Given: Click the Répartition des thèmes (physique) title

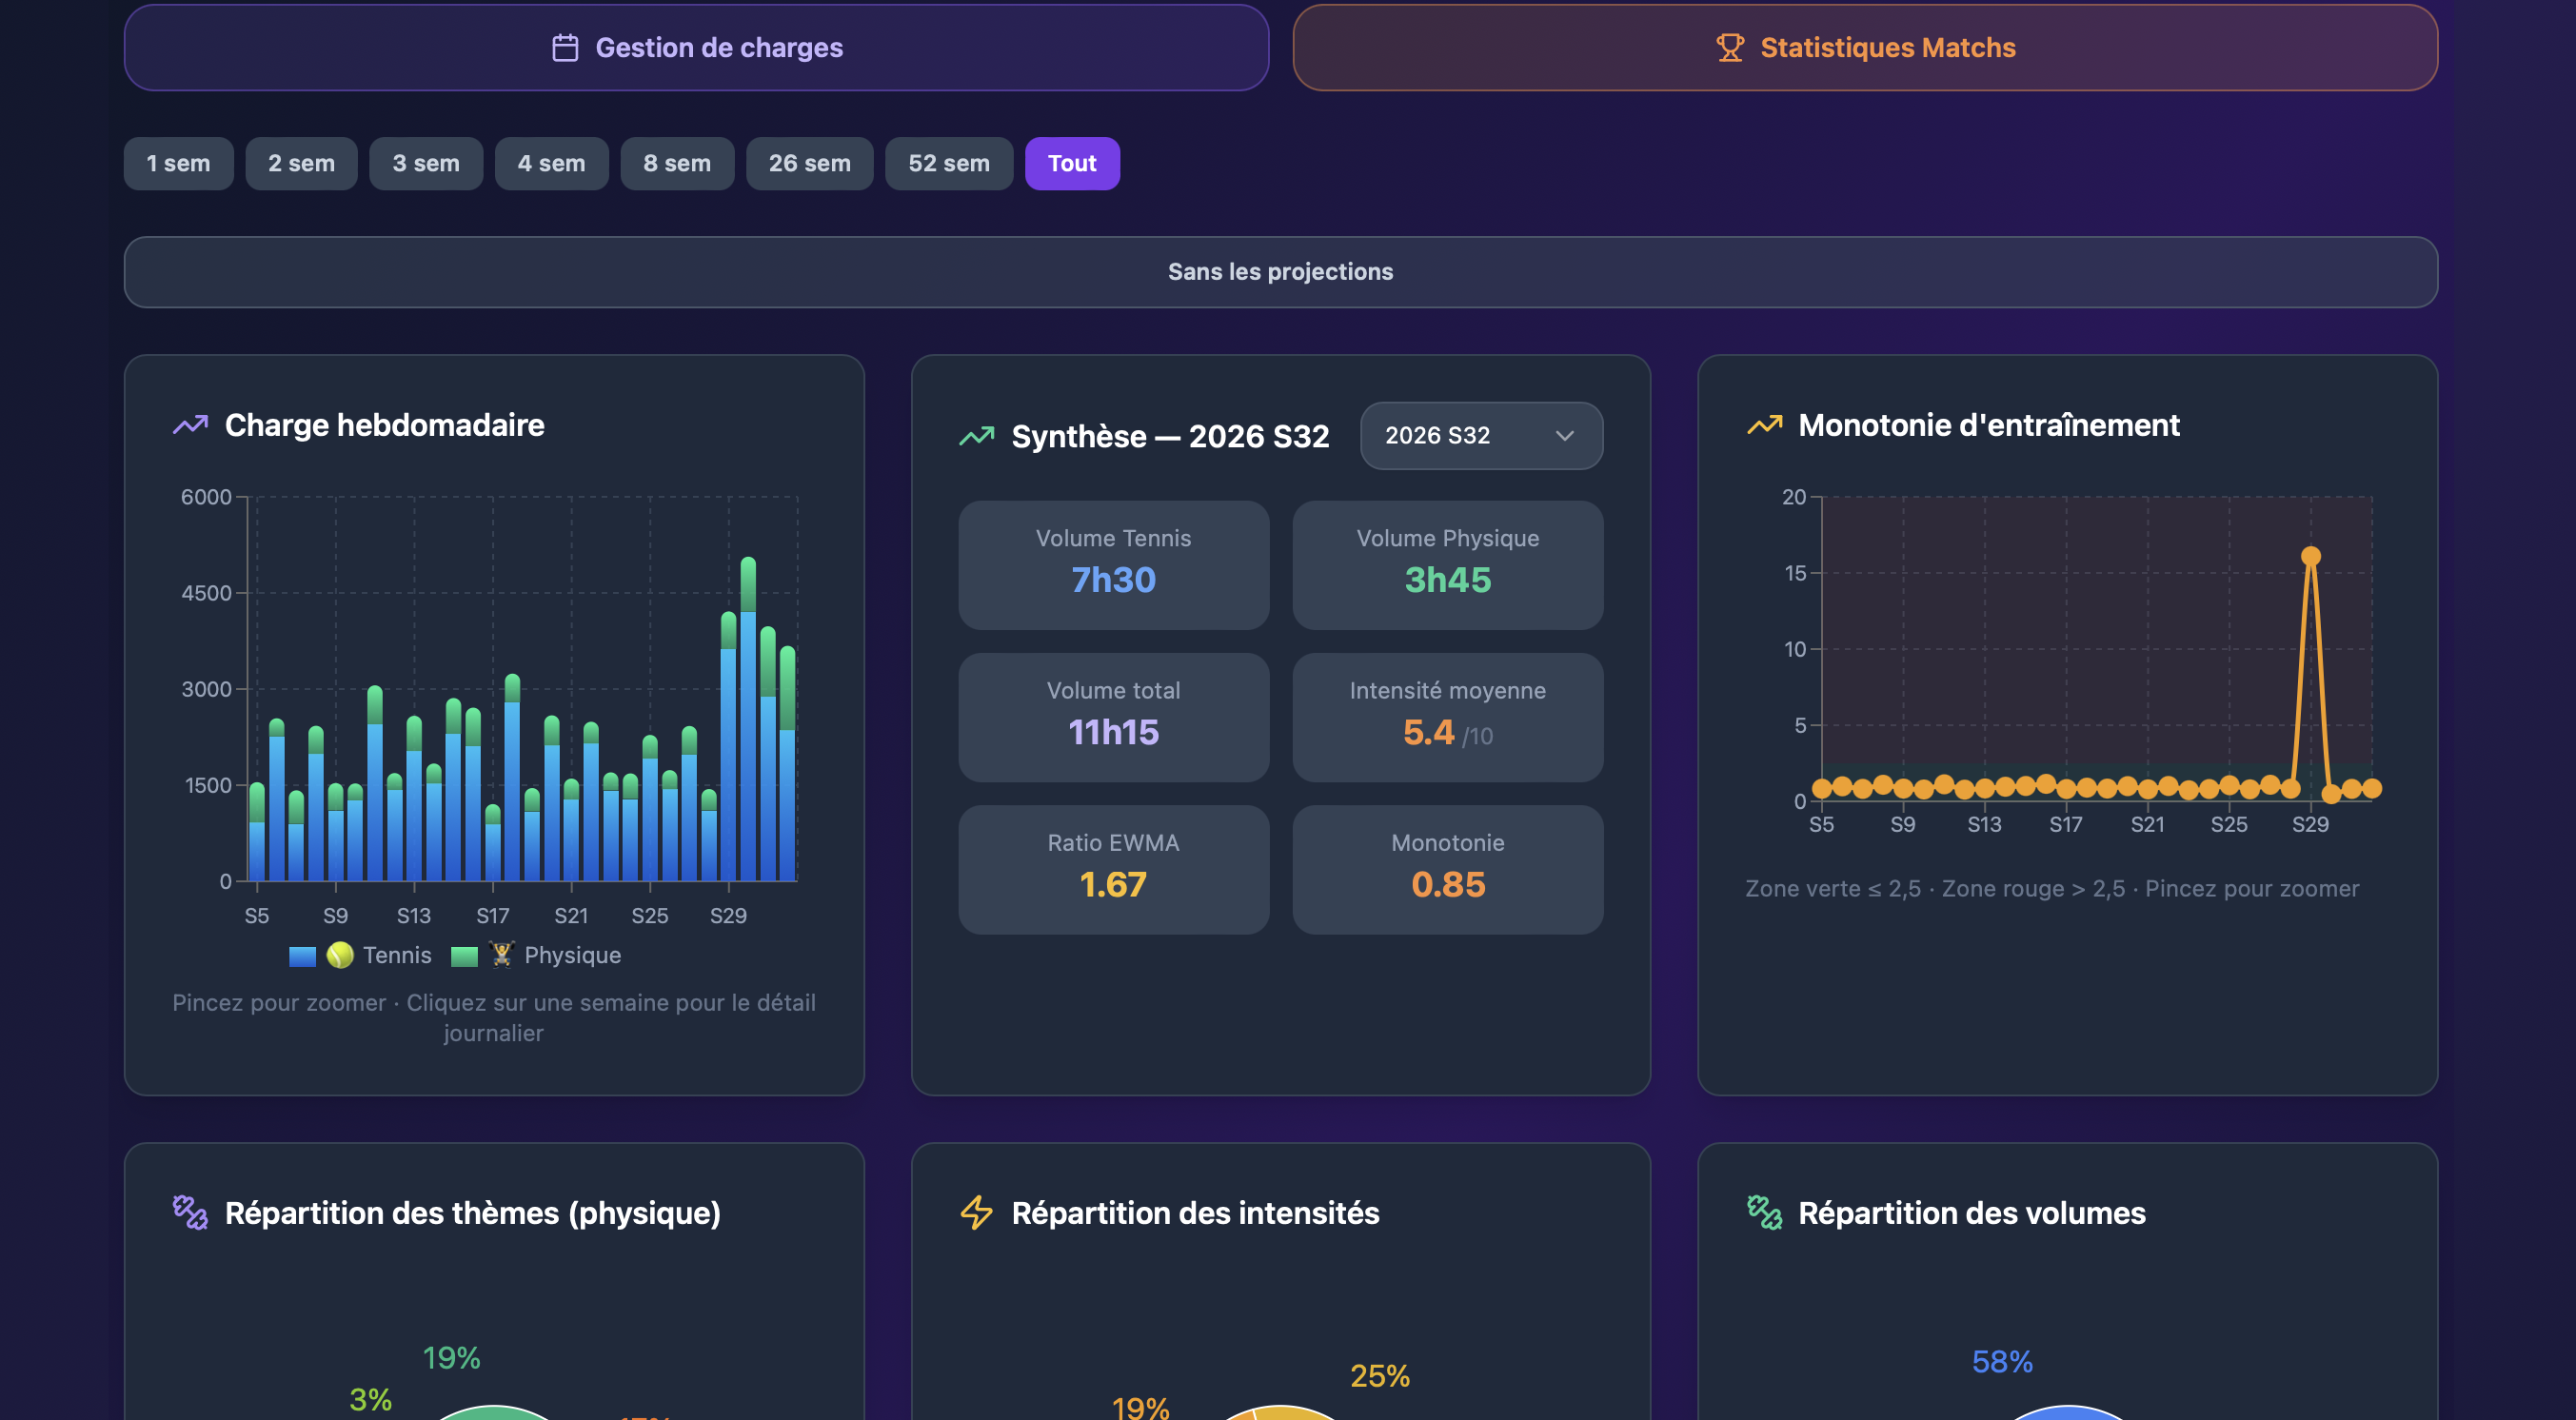Looking at the screenshot, I should coord(473,1213).
